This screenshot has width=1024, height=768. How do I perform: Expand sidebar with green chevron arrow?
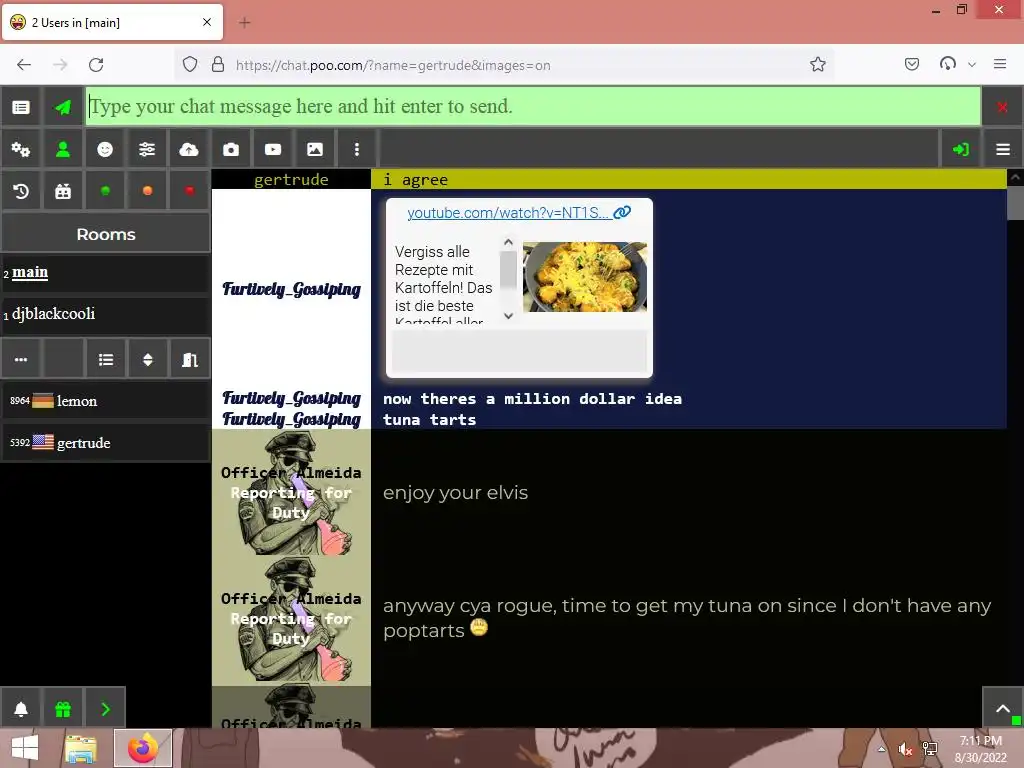(x=105, y=709)
